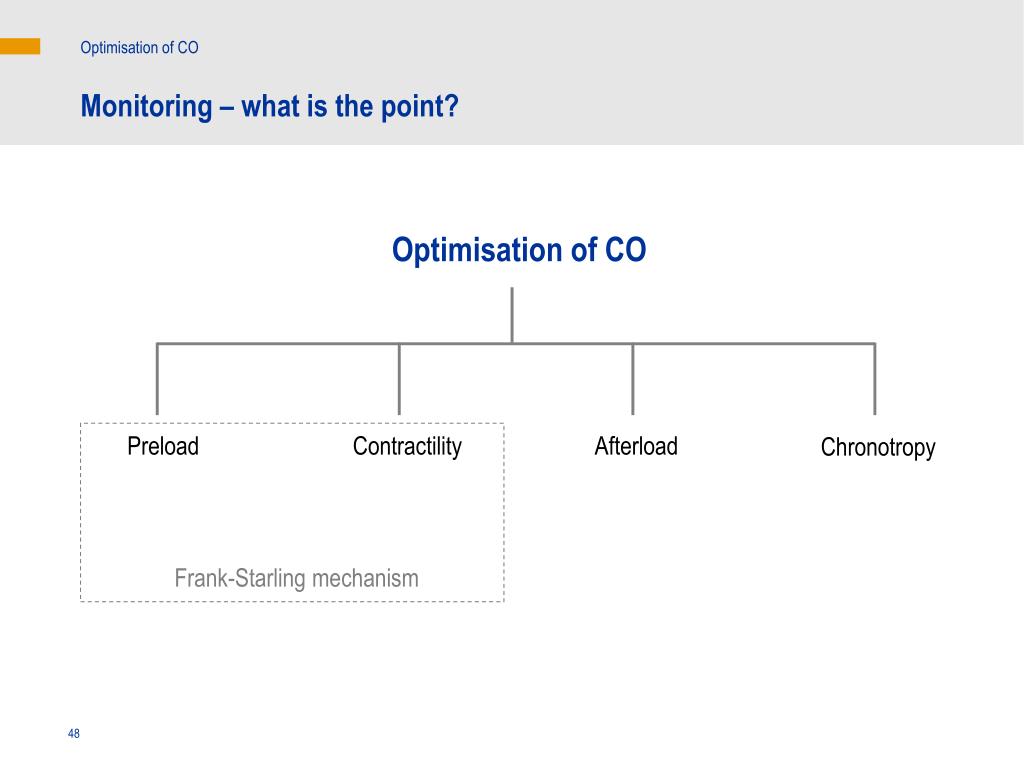This screenshot has width=1024, height=768.
Task: Select the 'Optimisation of CO' breadcrumb text
Action: [x=139, y=48]
